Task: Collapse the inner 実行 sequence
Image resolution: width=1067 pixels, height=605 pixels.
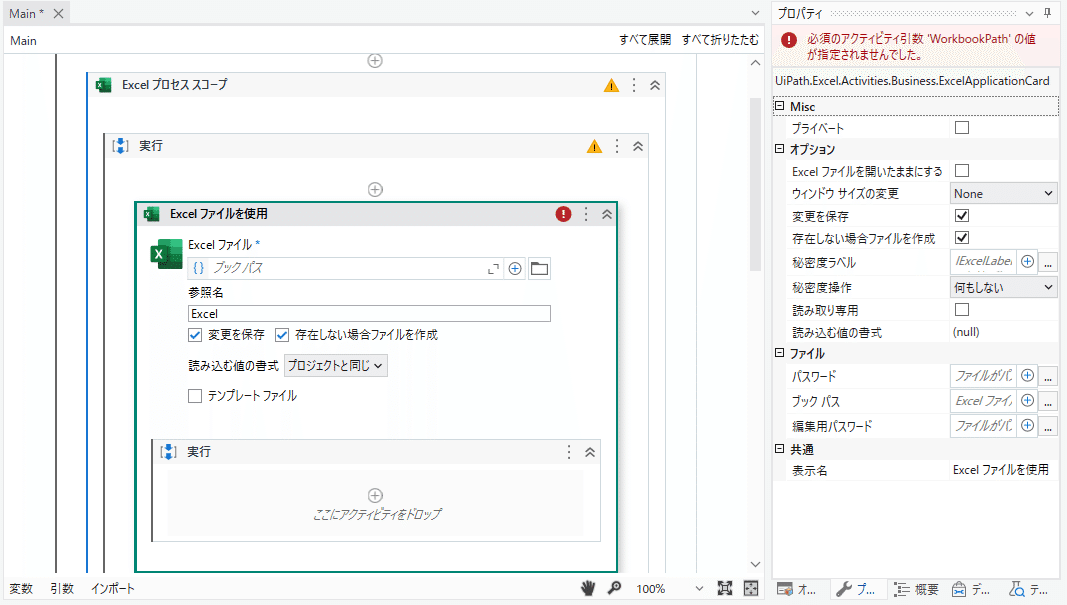Action: click(590, 452)
